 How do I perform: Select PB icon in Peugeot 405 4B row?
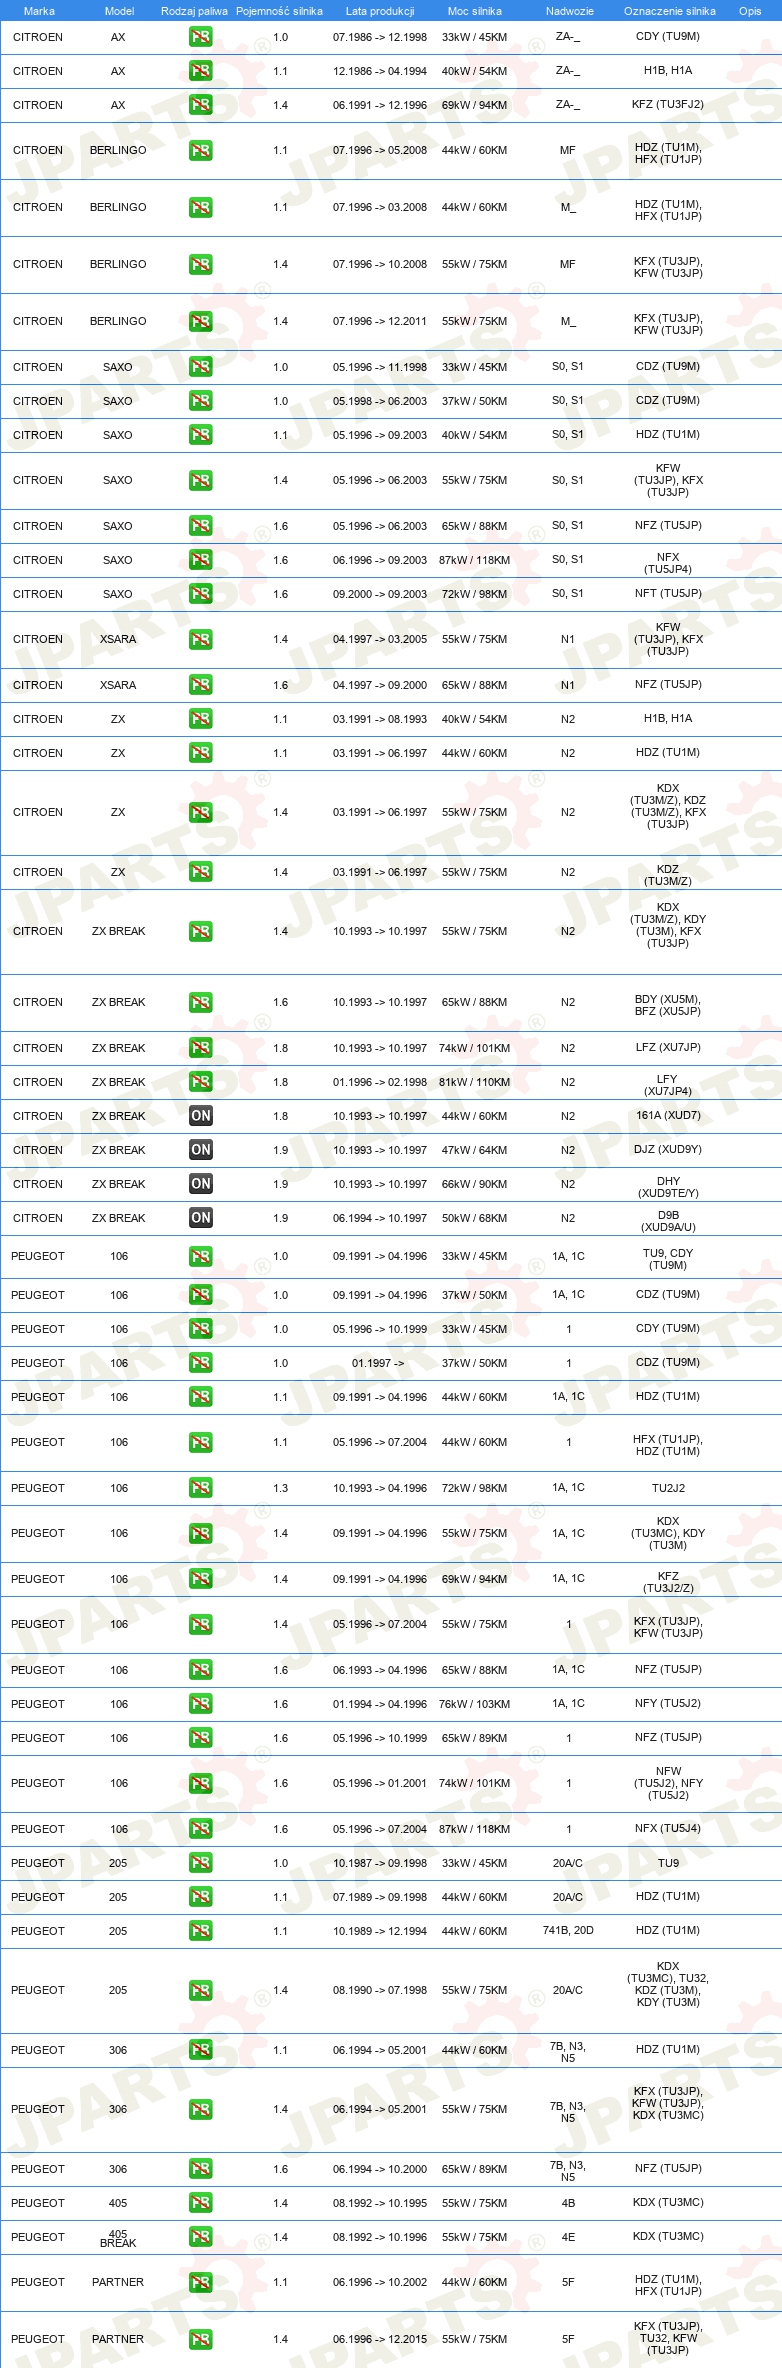click(201, 2203)
